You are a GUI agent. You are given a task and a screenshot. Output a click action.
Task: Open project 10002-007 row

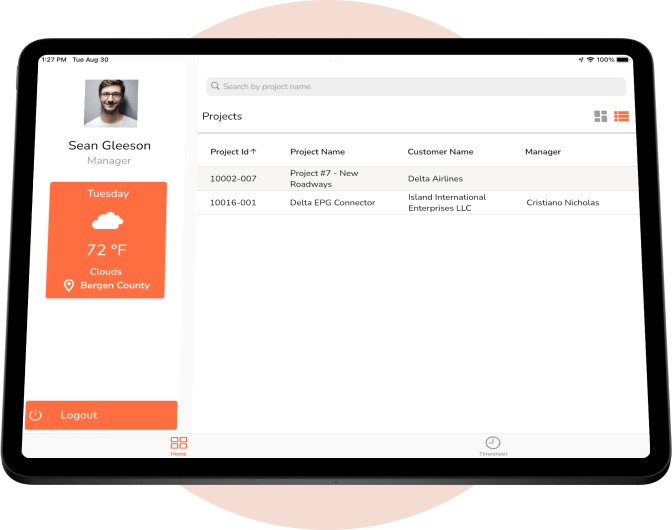click(233, 178)
